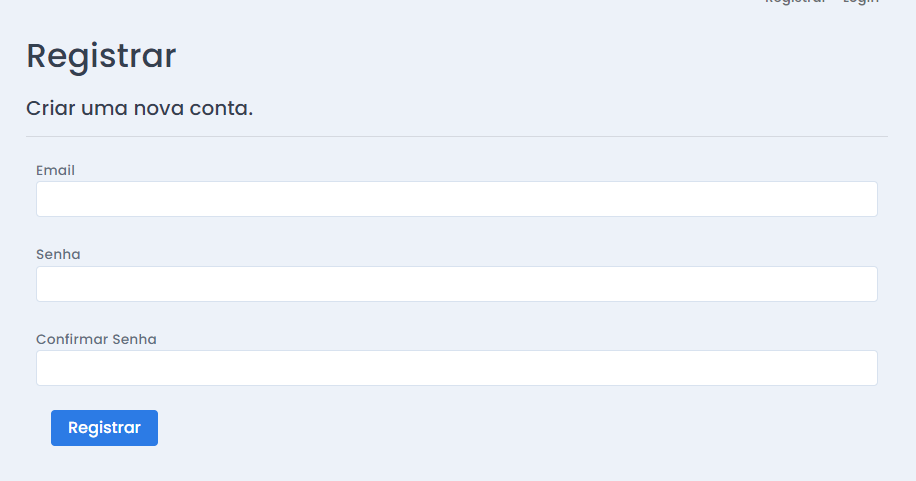Click inside the textbox under Senha

(x=456, y=284)
